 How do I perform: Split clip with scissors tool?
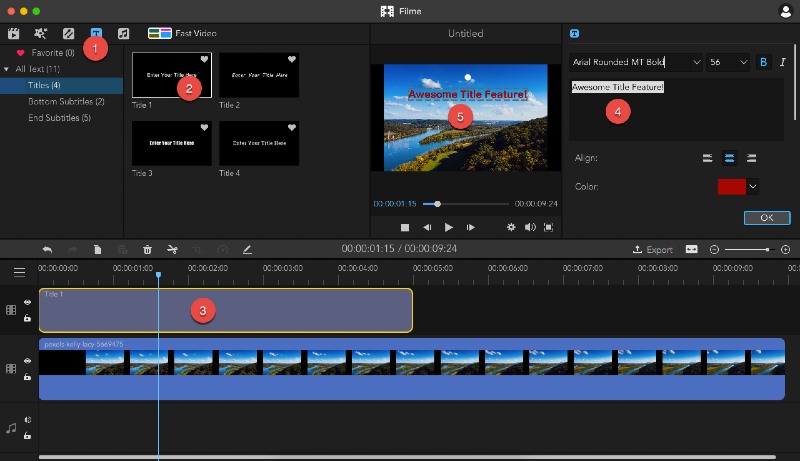(172, 249)
